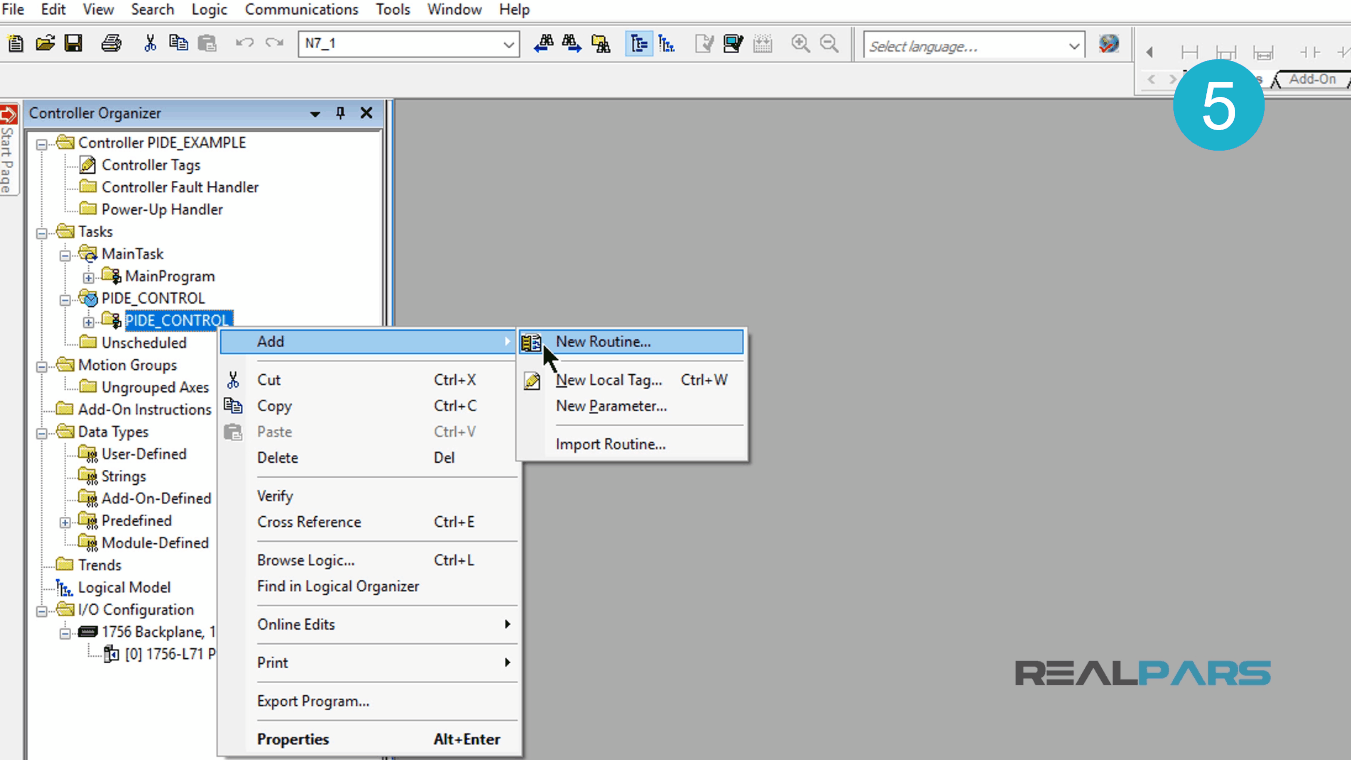This screenshot has height=760, width=1351.
Task: Switch to the Add-On instruction tab
Action: coord(1311,78)
